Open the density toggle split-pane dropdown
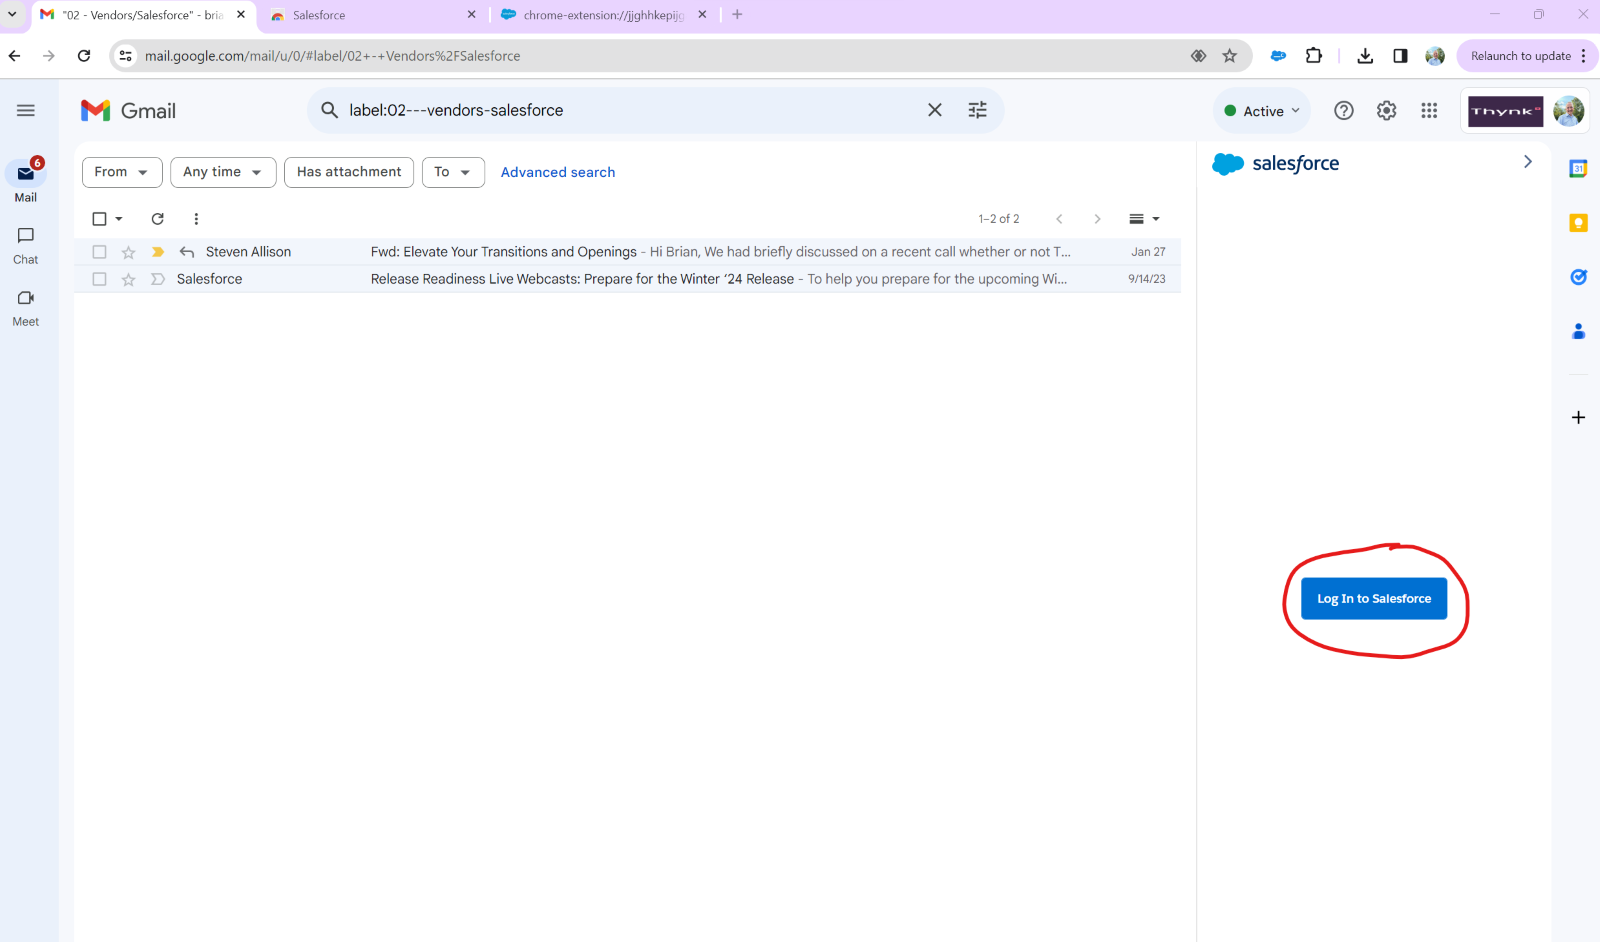The width and height of the screenshot is (1600, 942). [1144, 219]
